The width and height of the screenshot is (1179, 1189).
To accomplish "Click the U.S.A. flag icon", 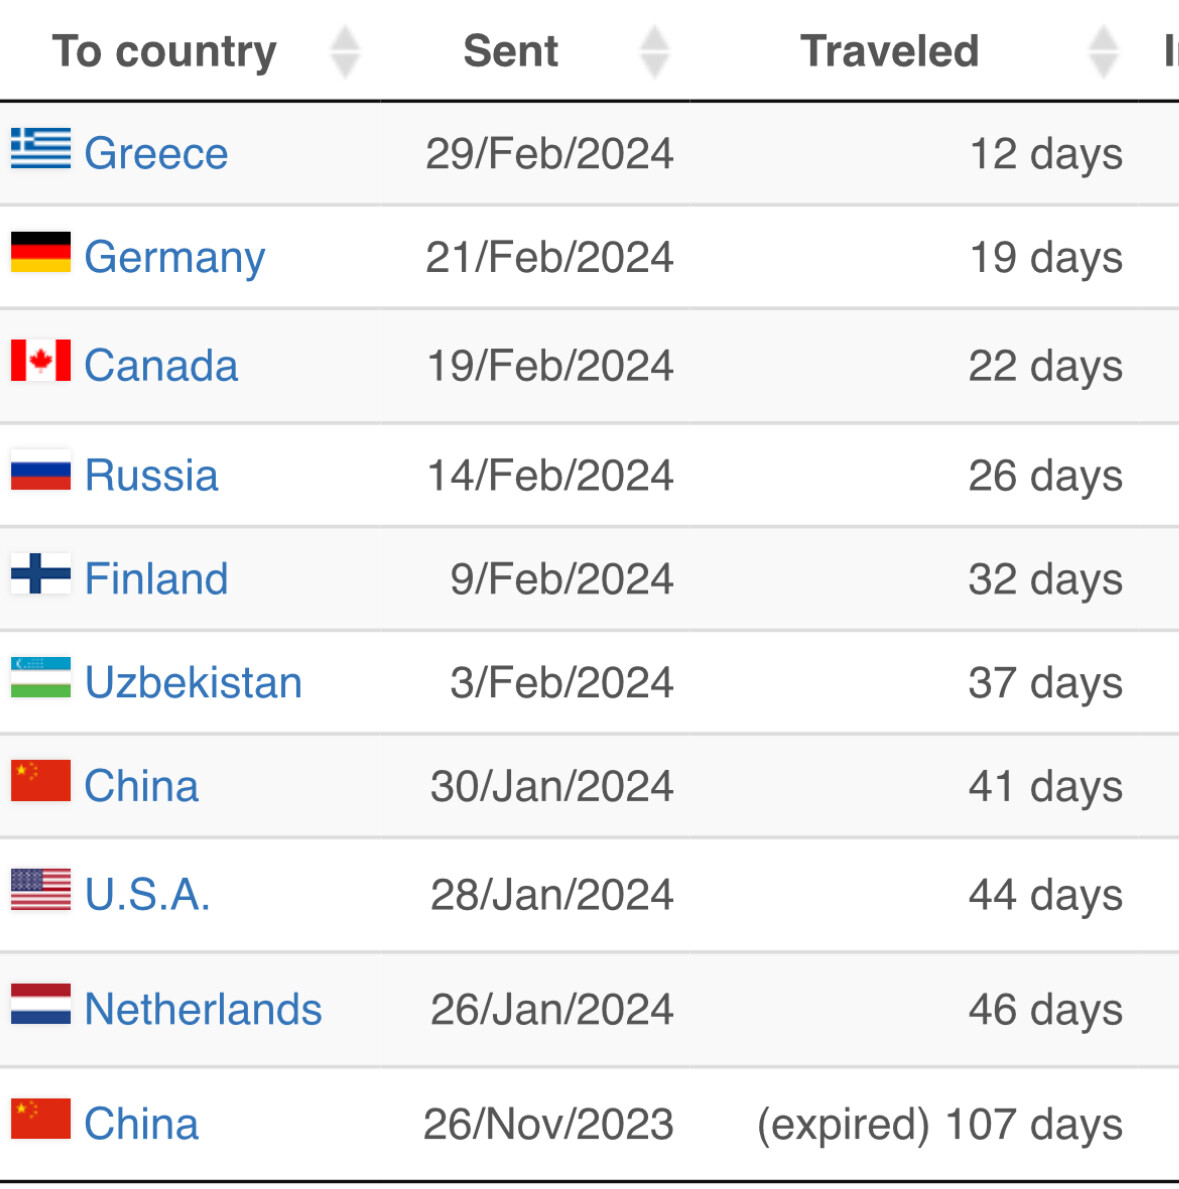I will coord(41,890).
